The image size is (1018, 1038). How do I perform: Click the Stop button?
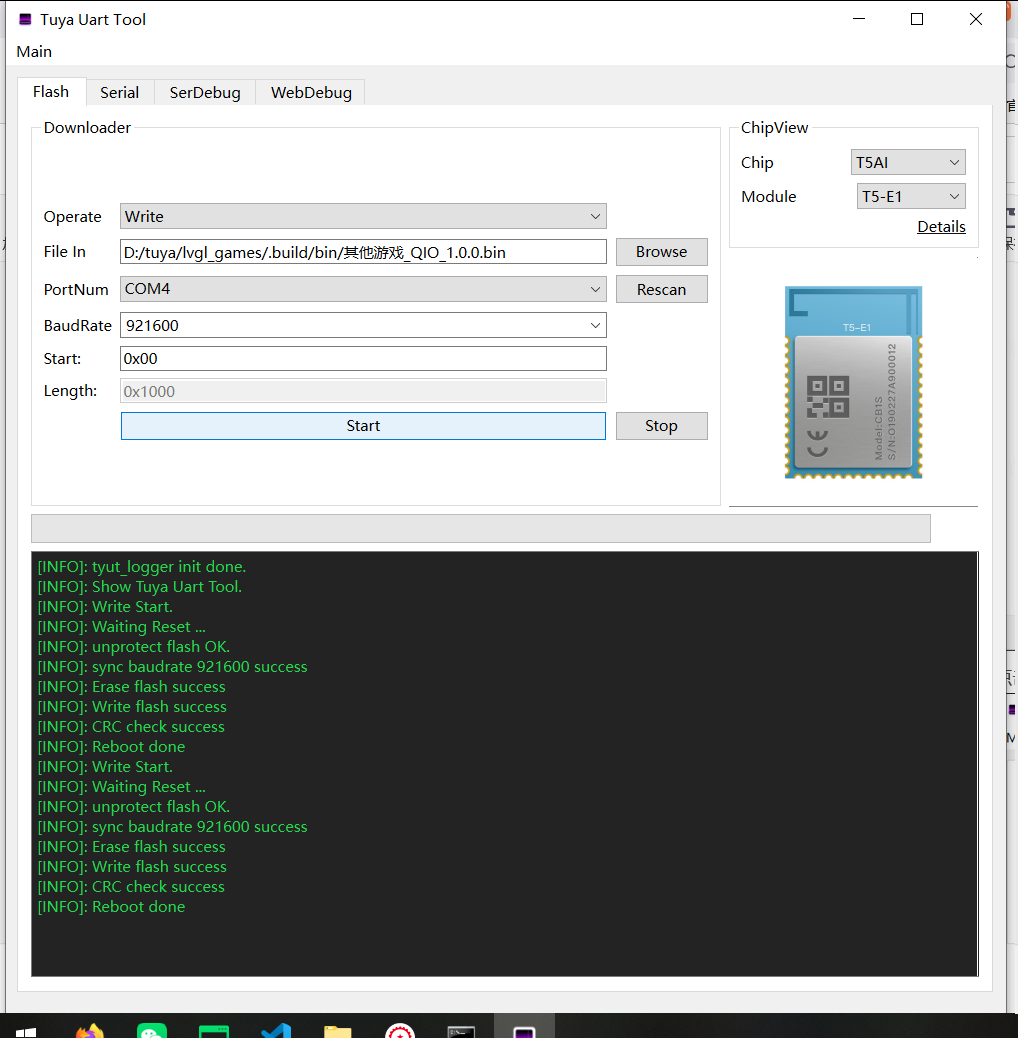pos(661,426)
